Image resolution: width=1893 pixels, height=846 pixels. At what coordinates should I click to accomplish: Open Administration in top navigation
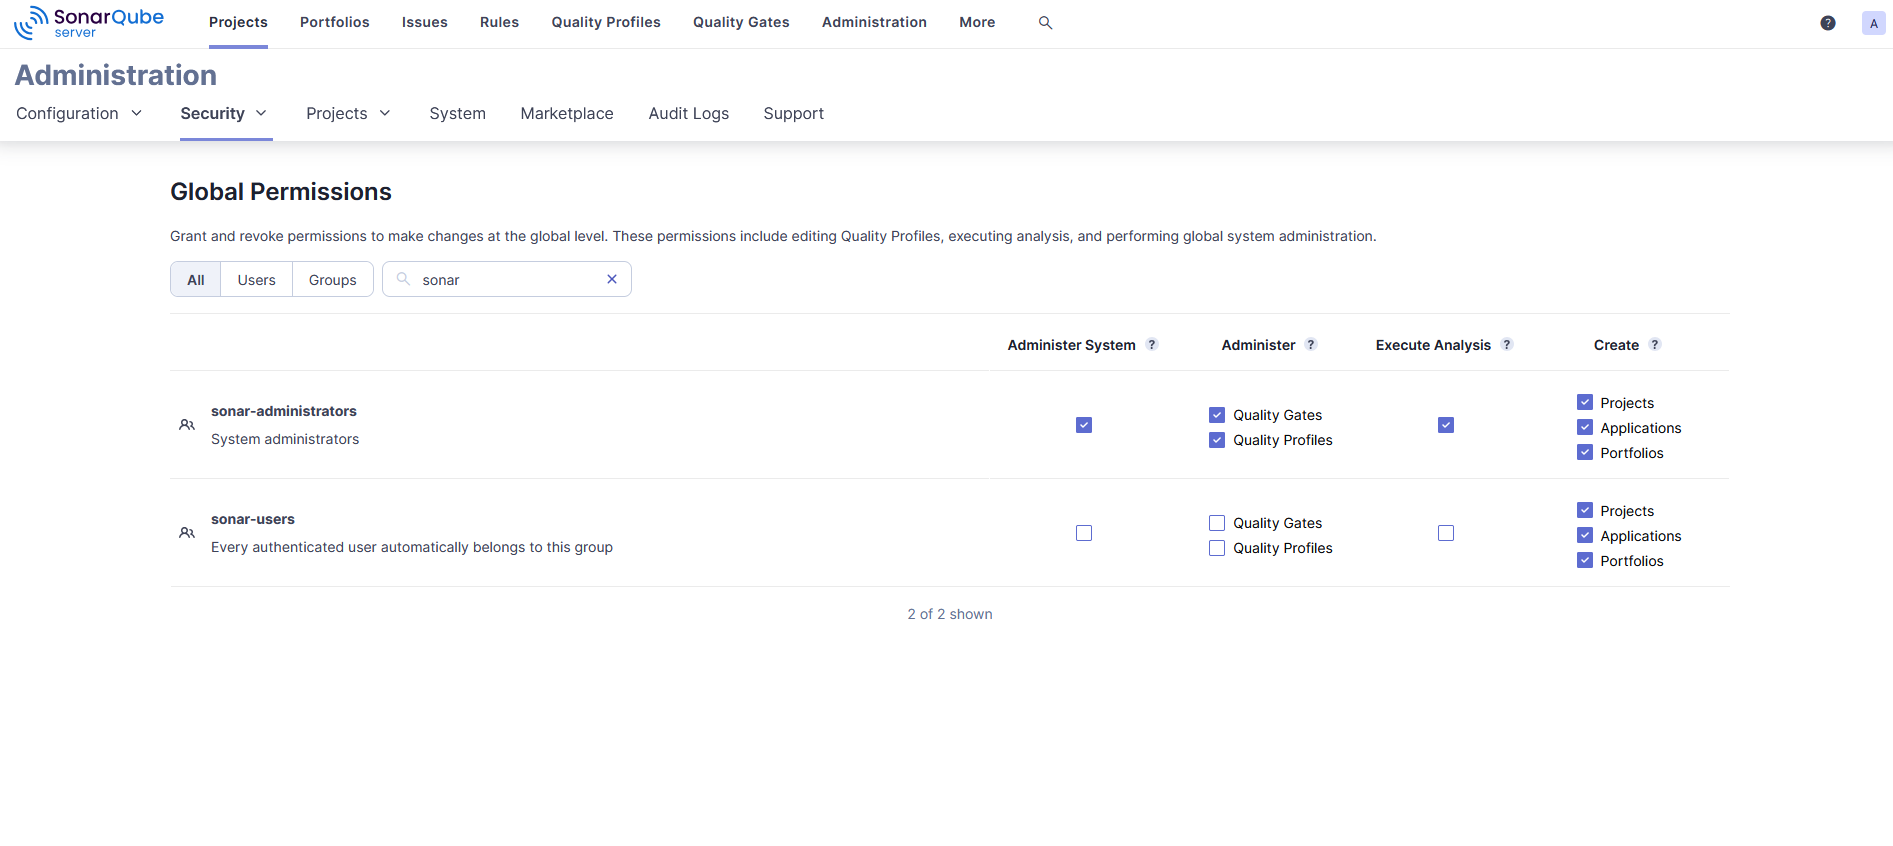(x=874, y=22)
